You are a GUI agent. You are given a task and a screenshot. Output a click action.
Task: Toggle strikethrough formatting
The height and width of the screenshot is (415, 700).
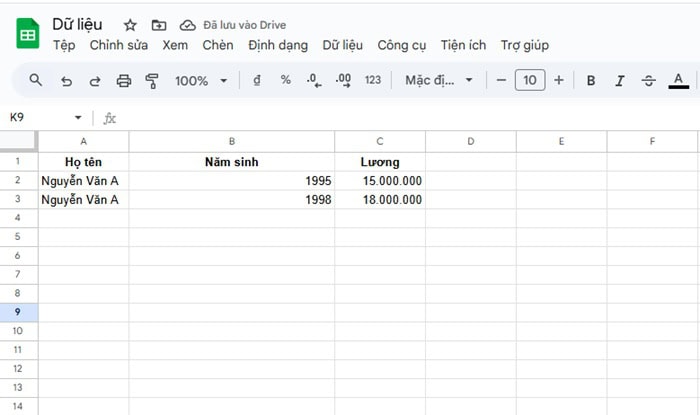coord(649,80)
